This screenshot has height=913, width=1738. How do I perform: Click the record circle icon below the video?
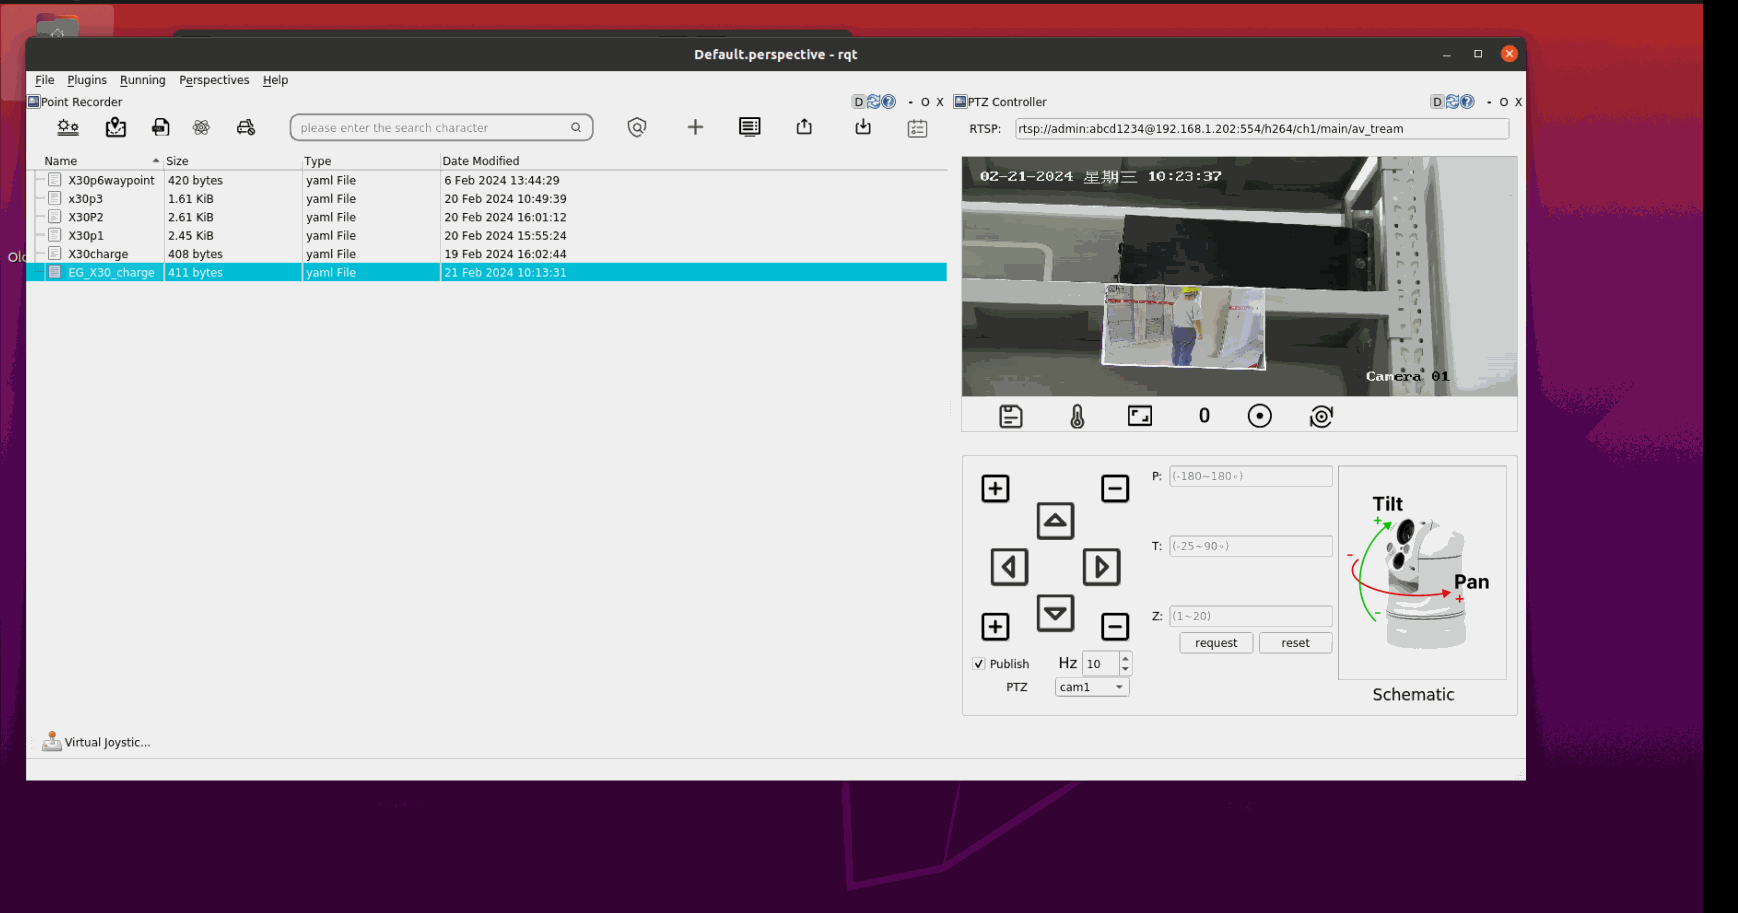tap(1259, 416)
